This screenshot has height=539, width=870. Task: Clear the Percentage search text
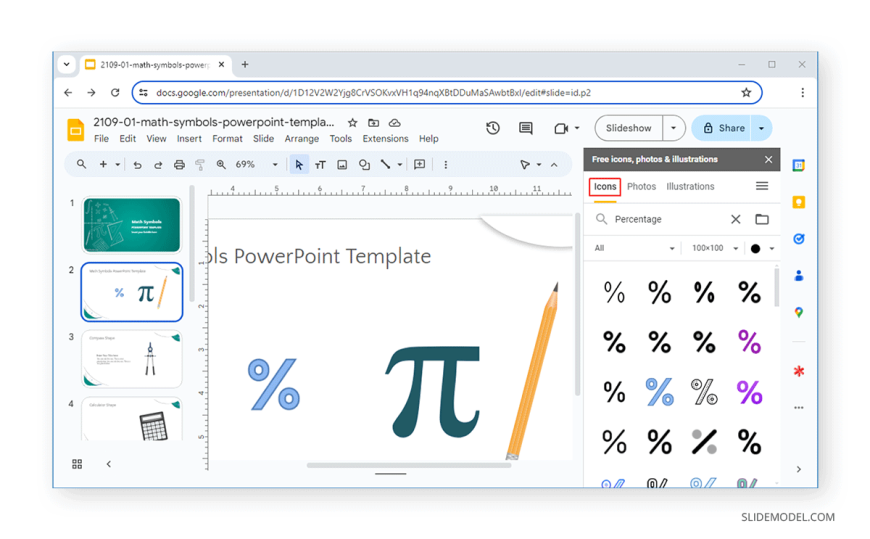coord(735,219)
